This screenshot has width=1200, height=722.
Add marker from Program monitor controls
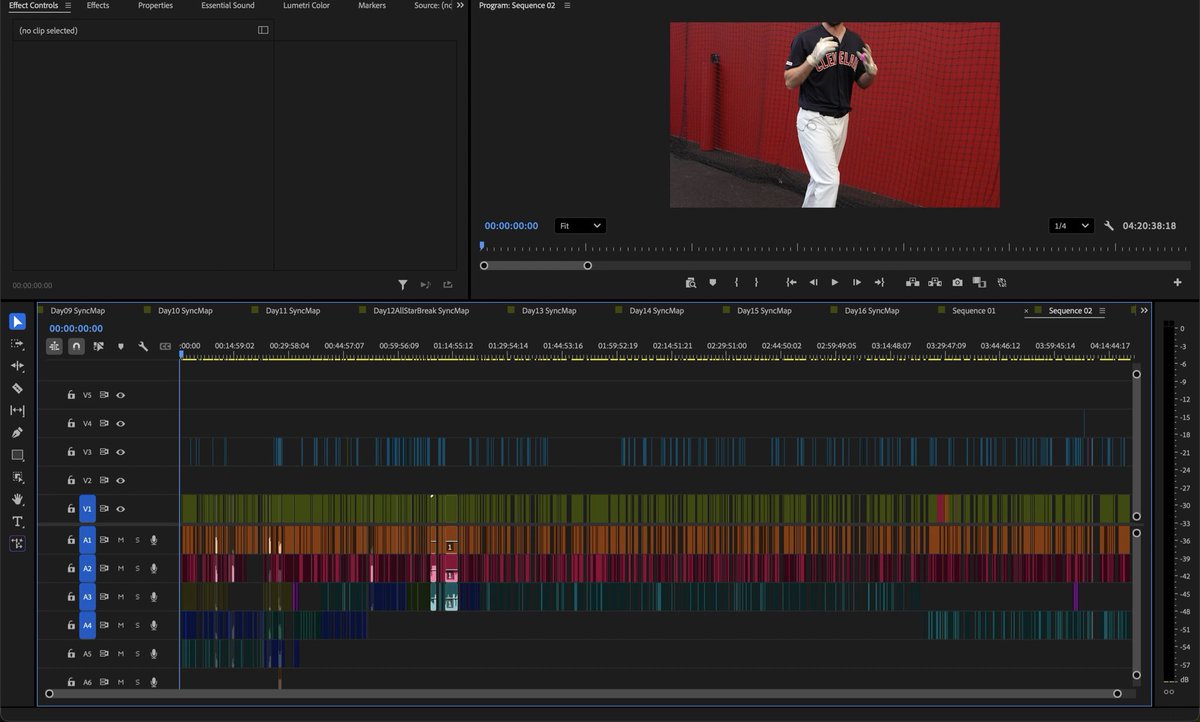coord(713,283)
